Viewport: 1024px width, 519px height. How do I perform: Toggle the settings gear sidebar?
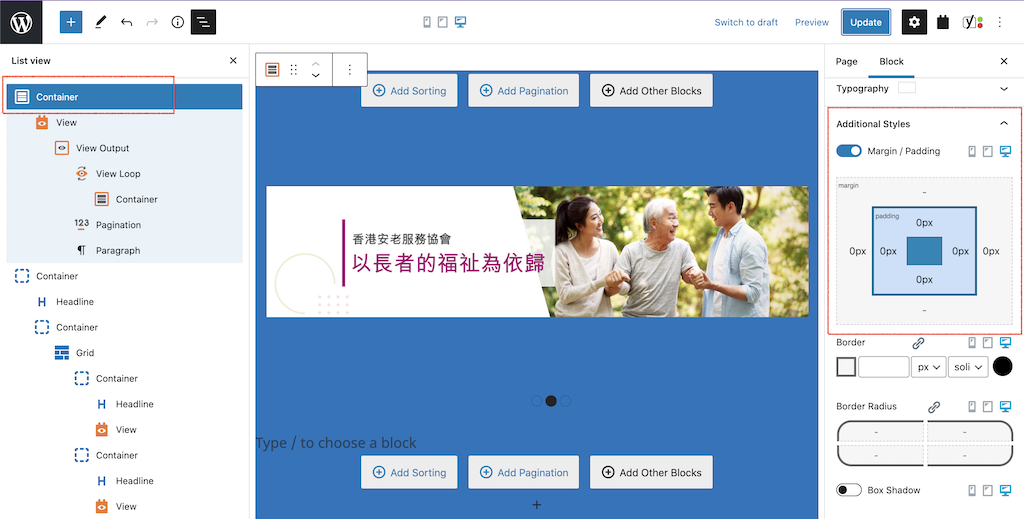coord(914,22)
